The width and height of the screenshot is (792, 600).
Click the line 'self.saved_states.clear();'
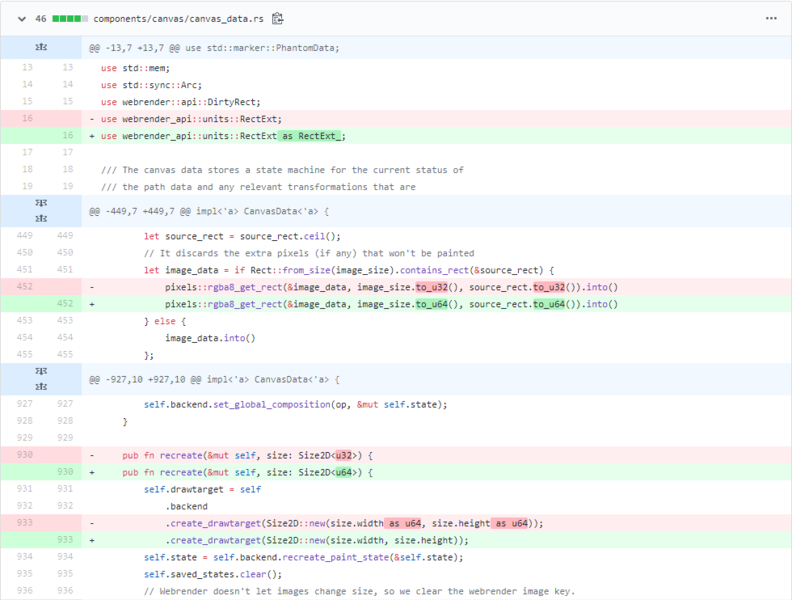(x=213, y=574)
